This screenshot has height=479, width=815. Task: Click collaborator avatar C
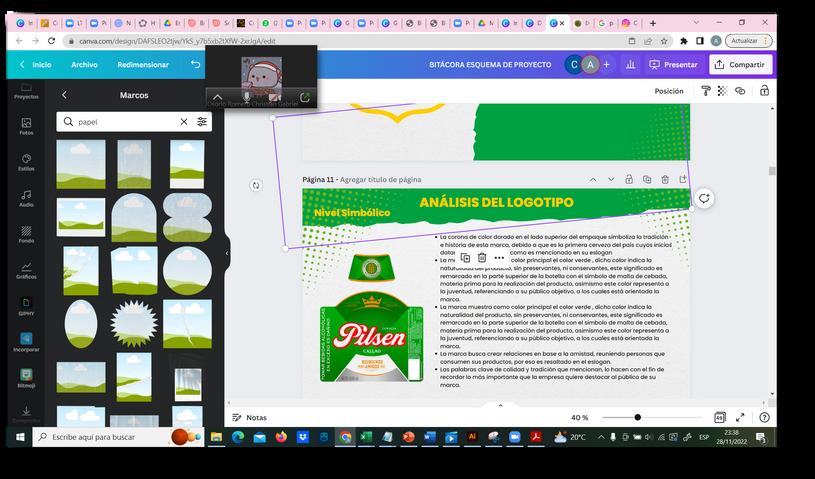point(574,64)
